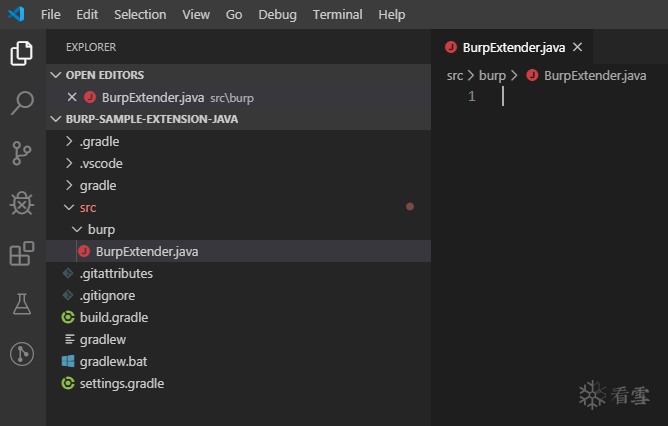
Task: Open gradlew.bat from the file tree
Action: pos(113,361)
